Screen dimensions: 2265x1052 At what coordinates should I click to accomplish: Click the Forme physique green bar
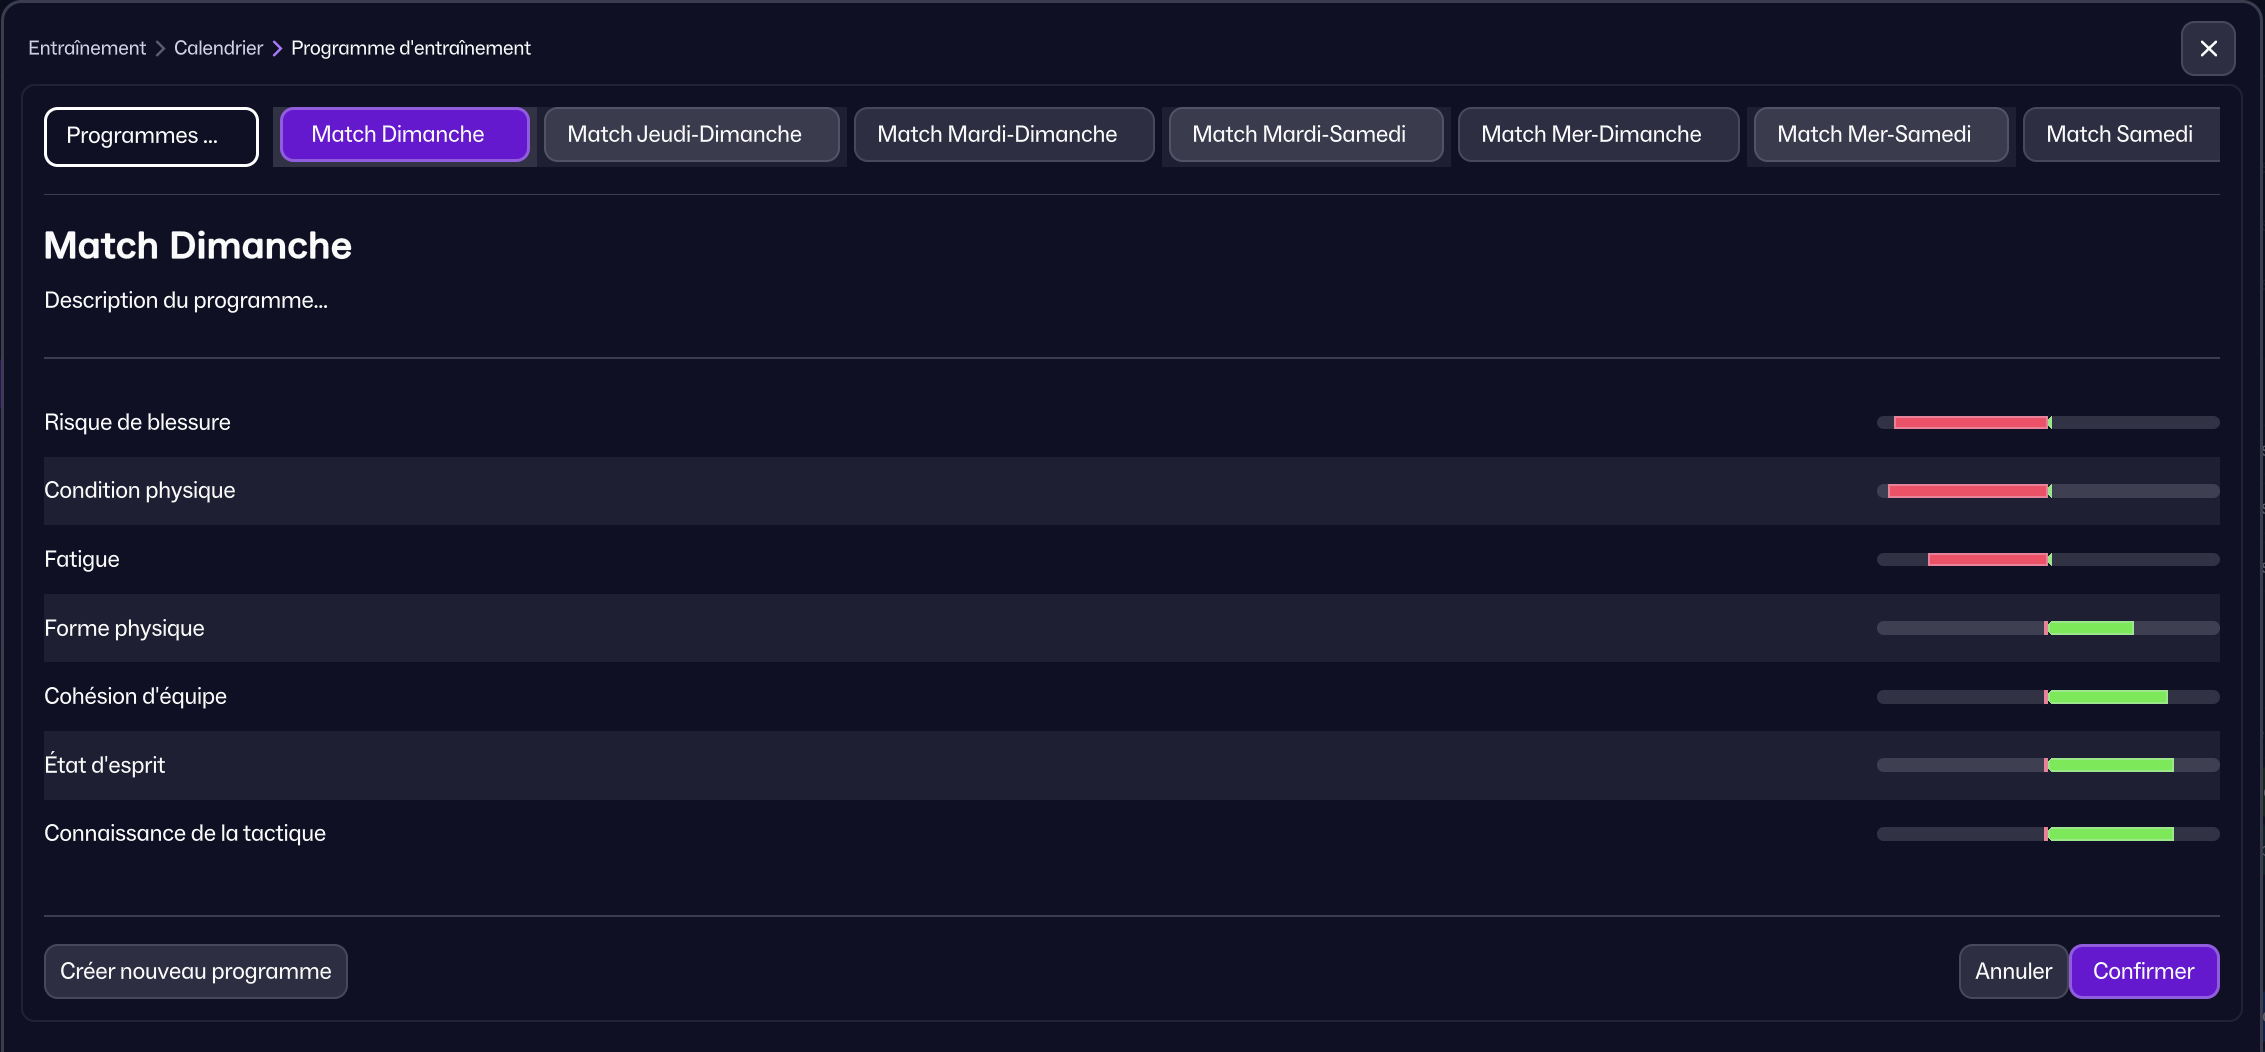click(2091, 628)
